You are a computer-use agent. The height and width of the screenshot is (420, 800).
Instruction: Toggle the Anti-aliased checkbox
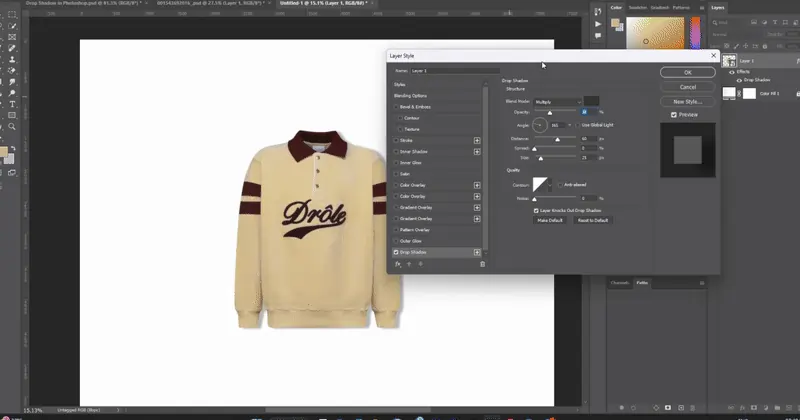click(560, 185)
